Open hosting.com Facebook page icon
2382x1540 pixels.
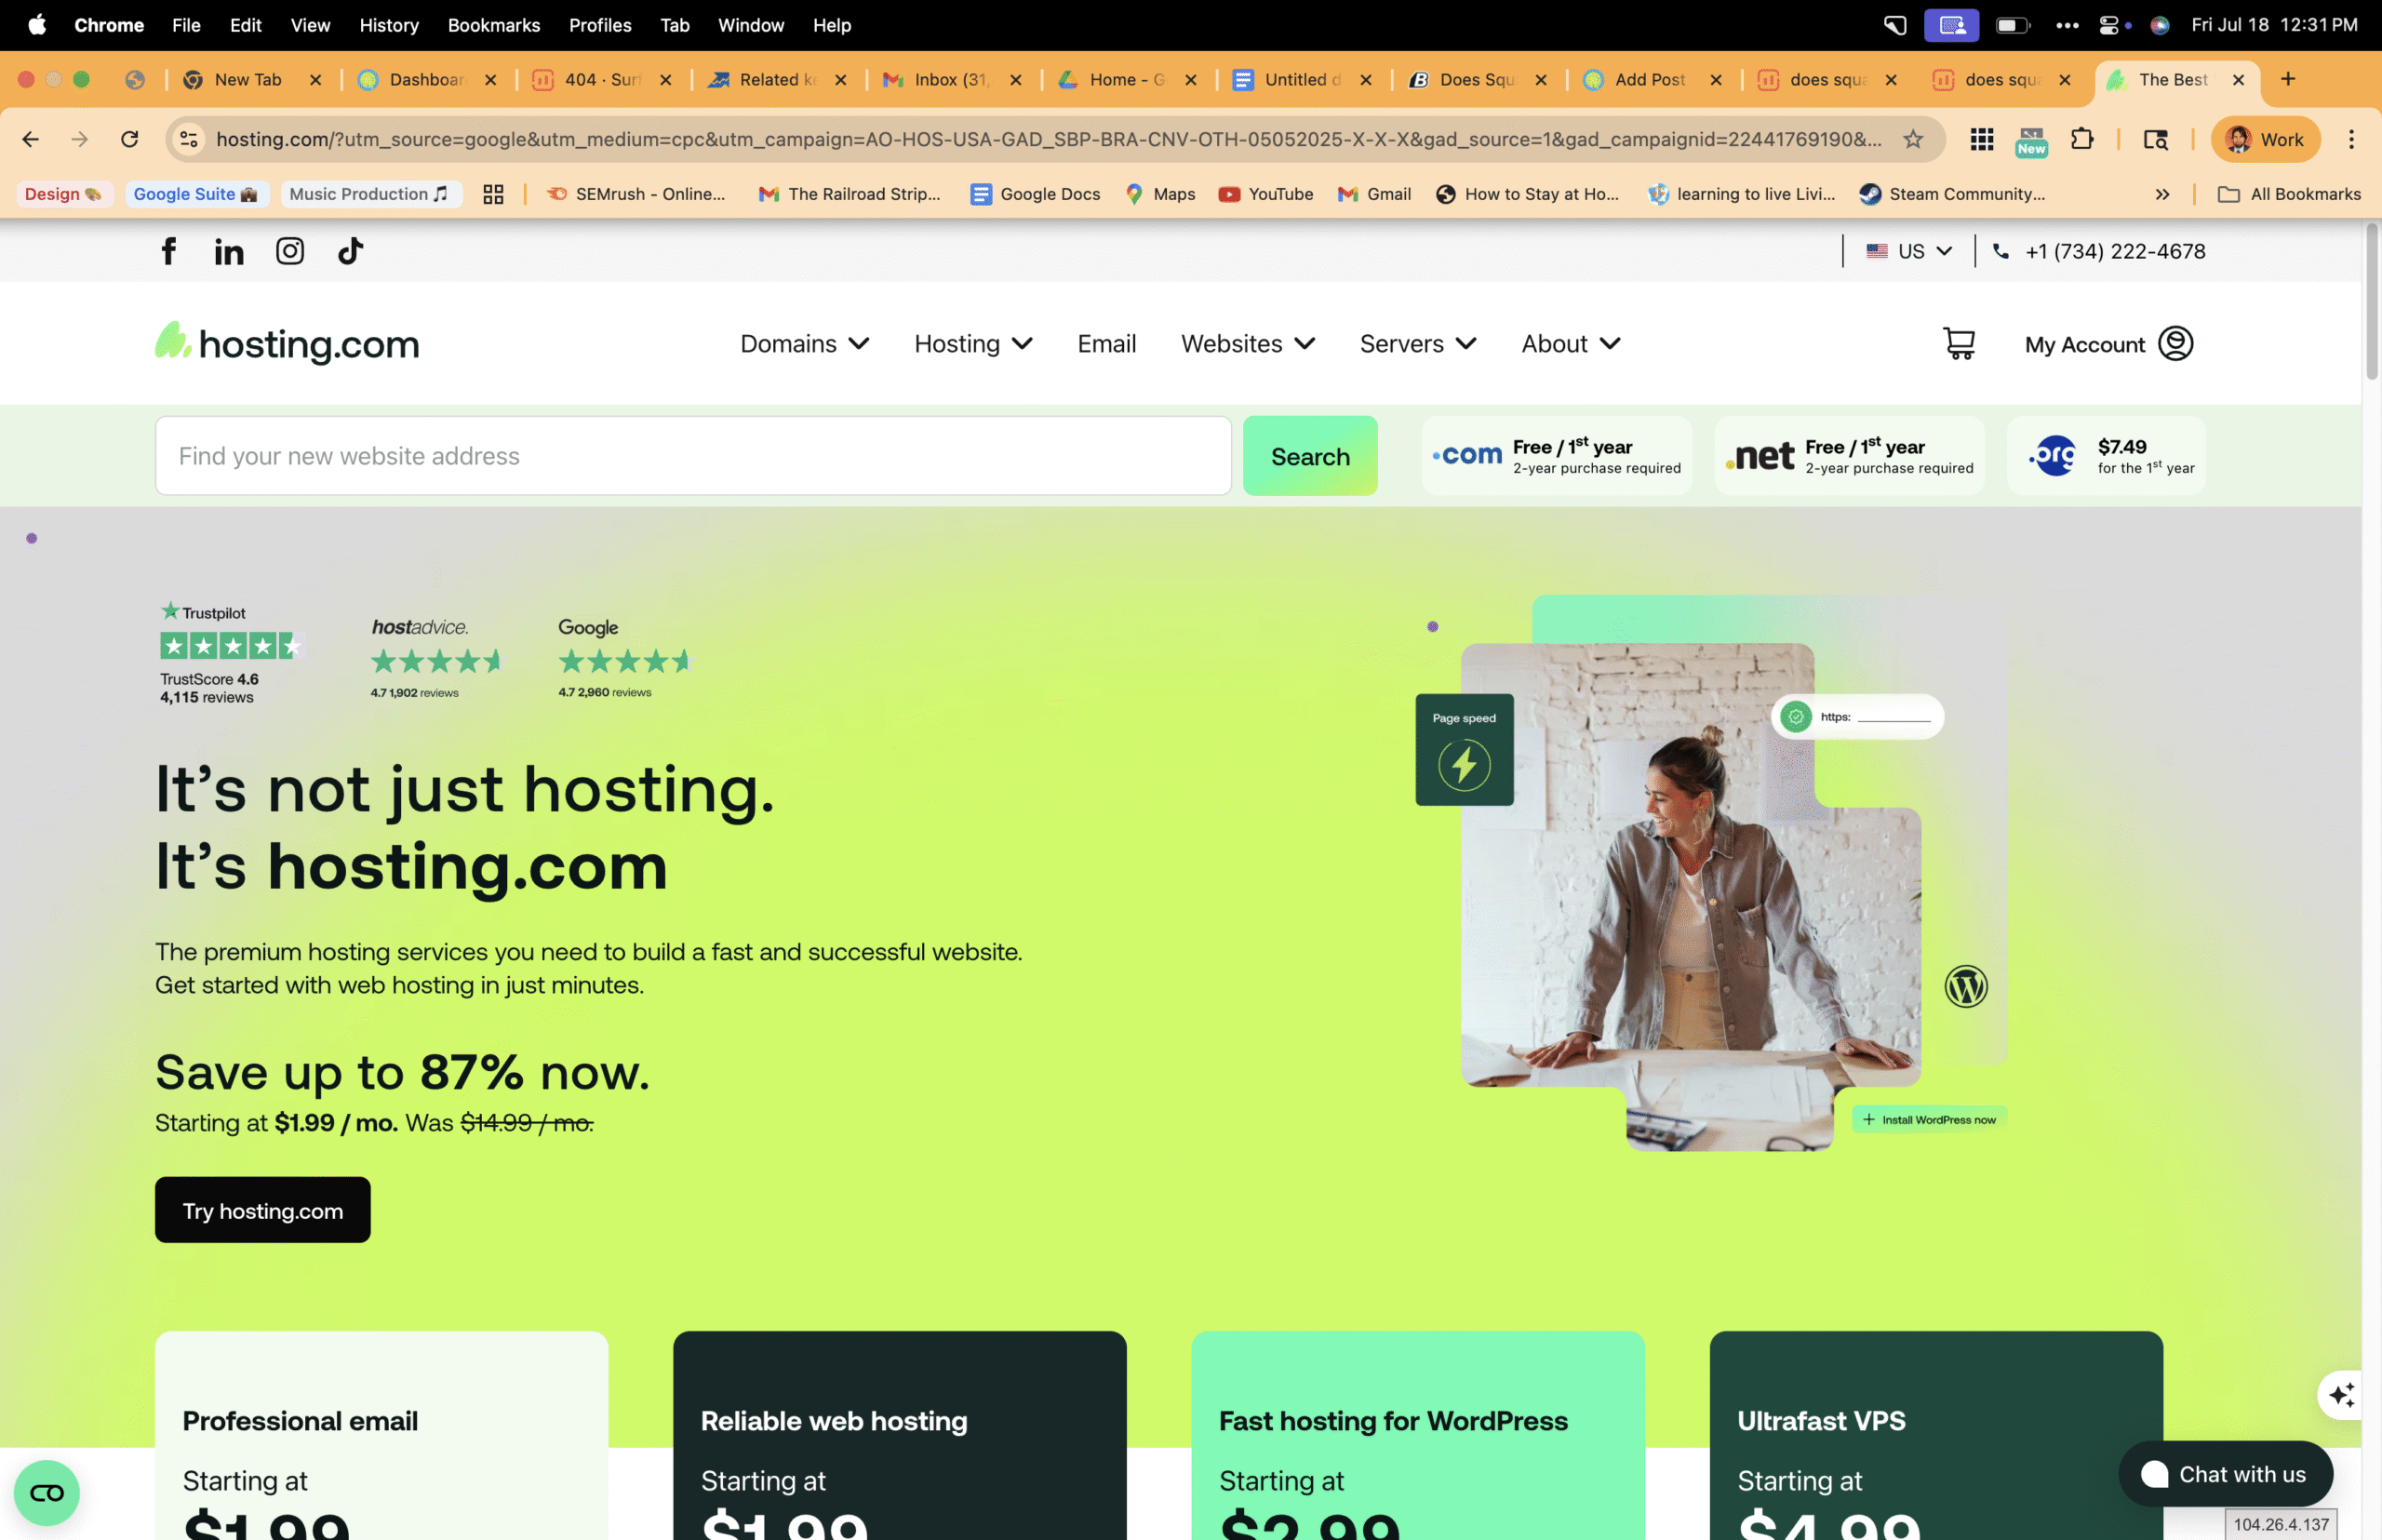168,250
